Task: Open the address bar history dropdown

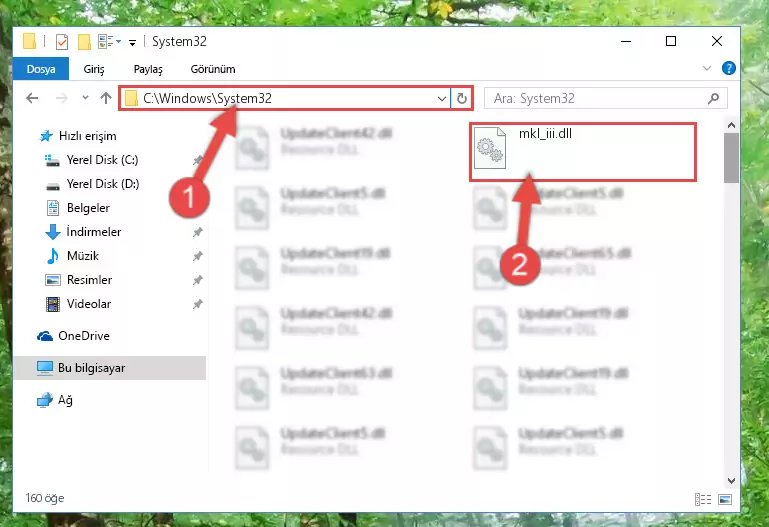Action: [x=441, y=99]
